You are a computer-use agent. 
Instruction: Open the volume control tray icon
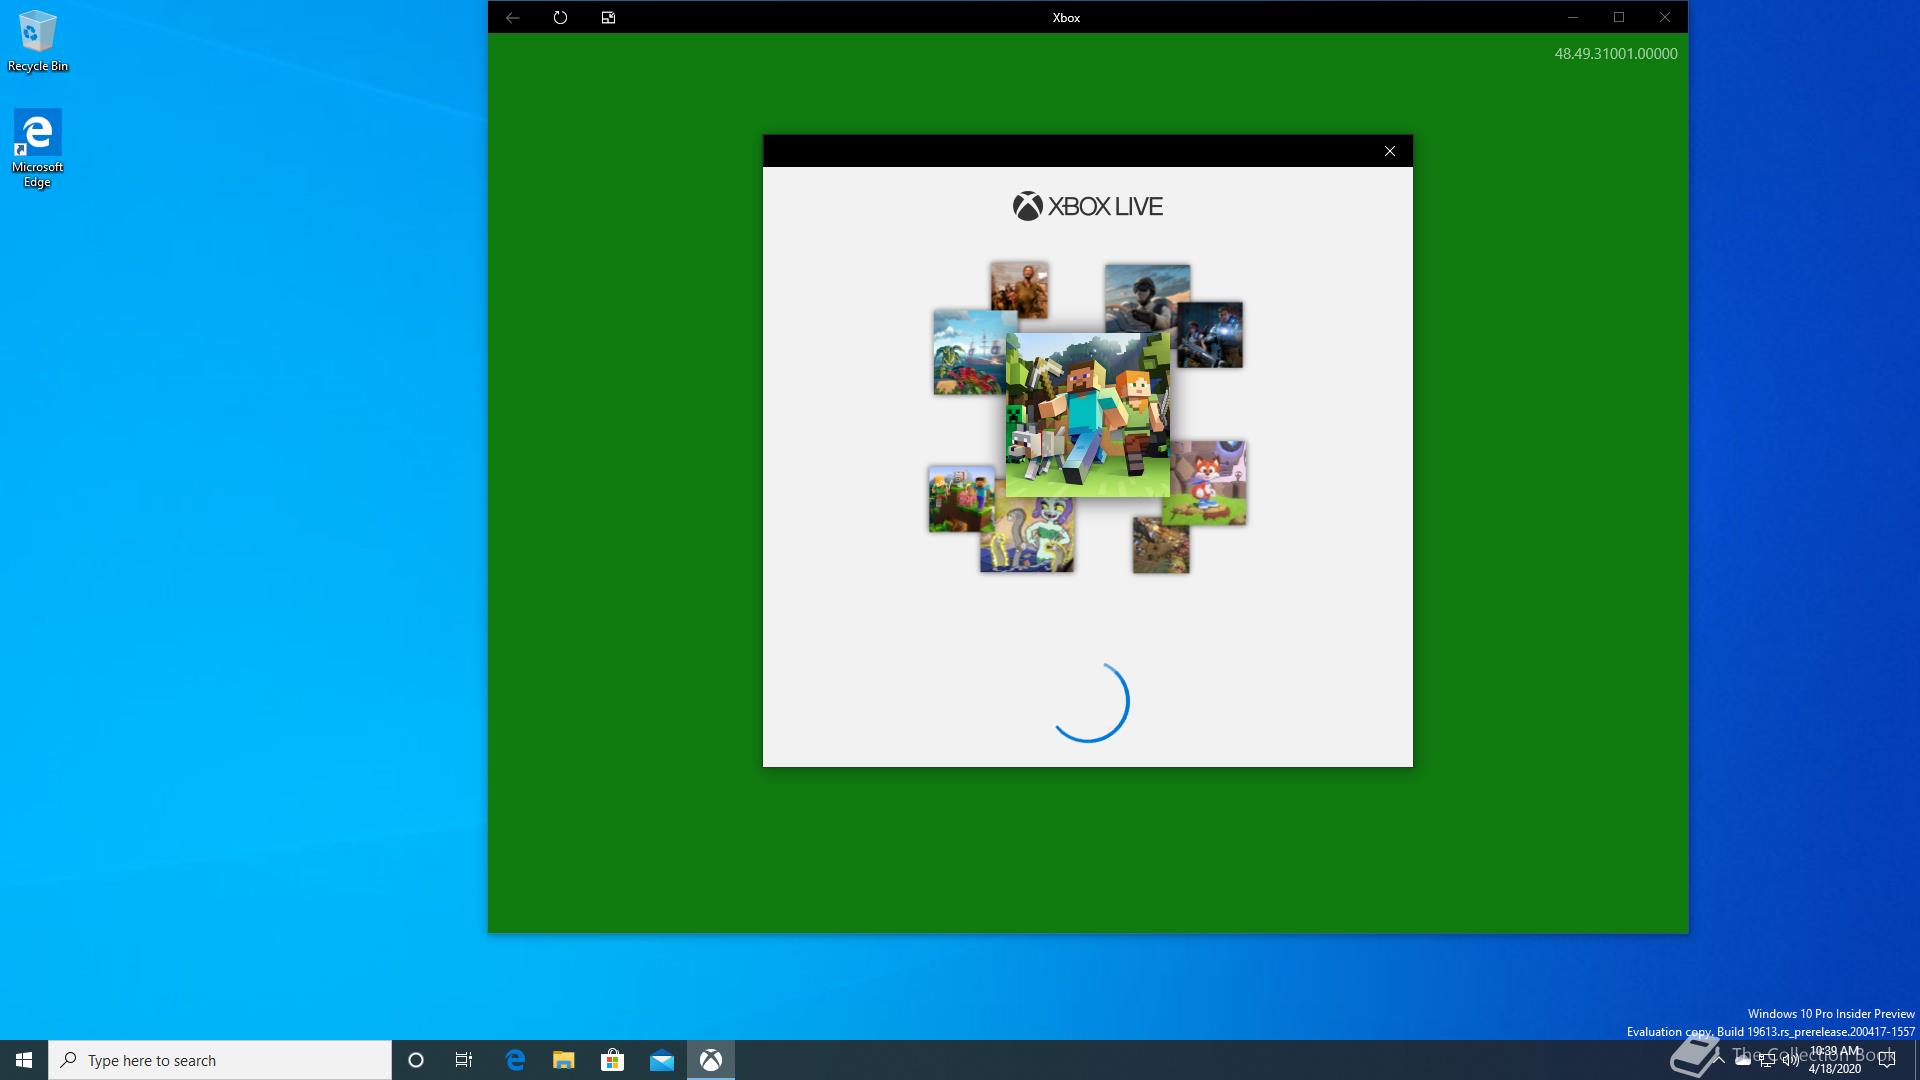pos(1790,1060)
